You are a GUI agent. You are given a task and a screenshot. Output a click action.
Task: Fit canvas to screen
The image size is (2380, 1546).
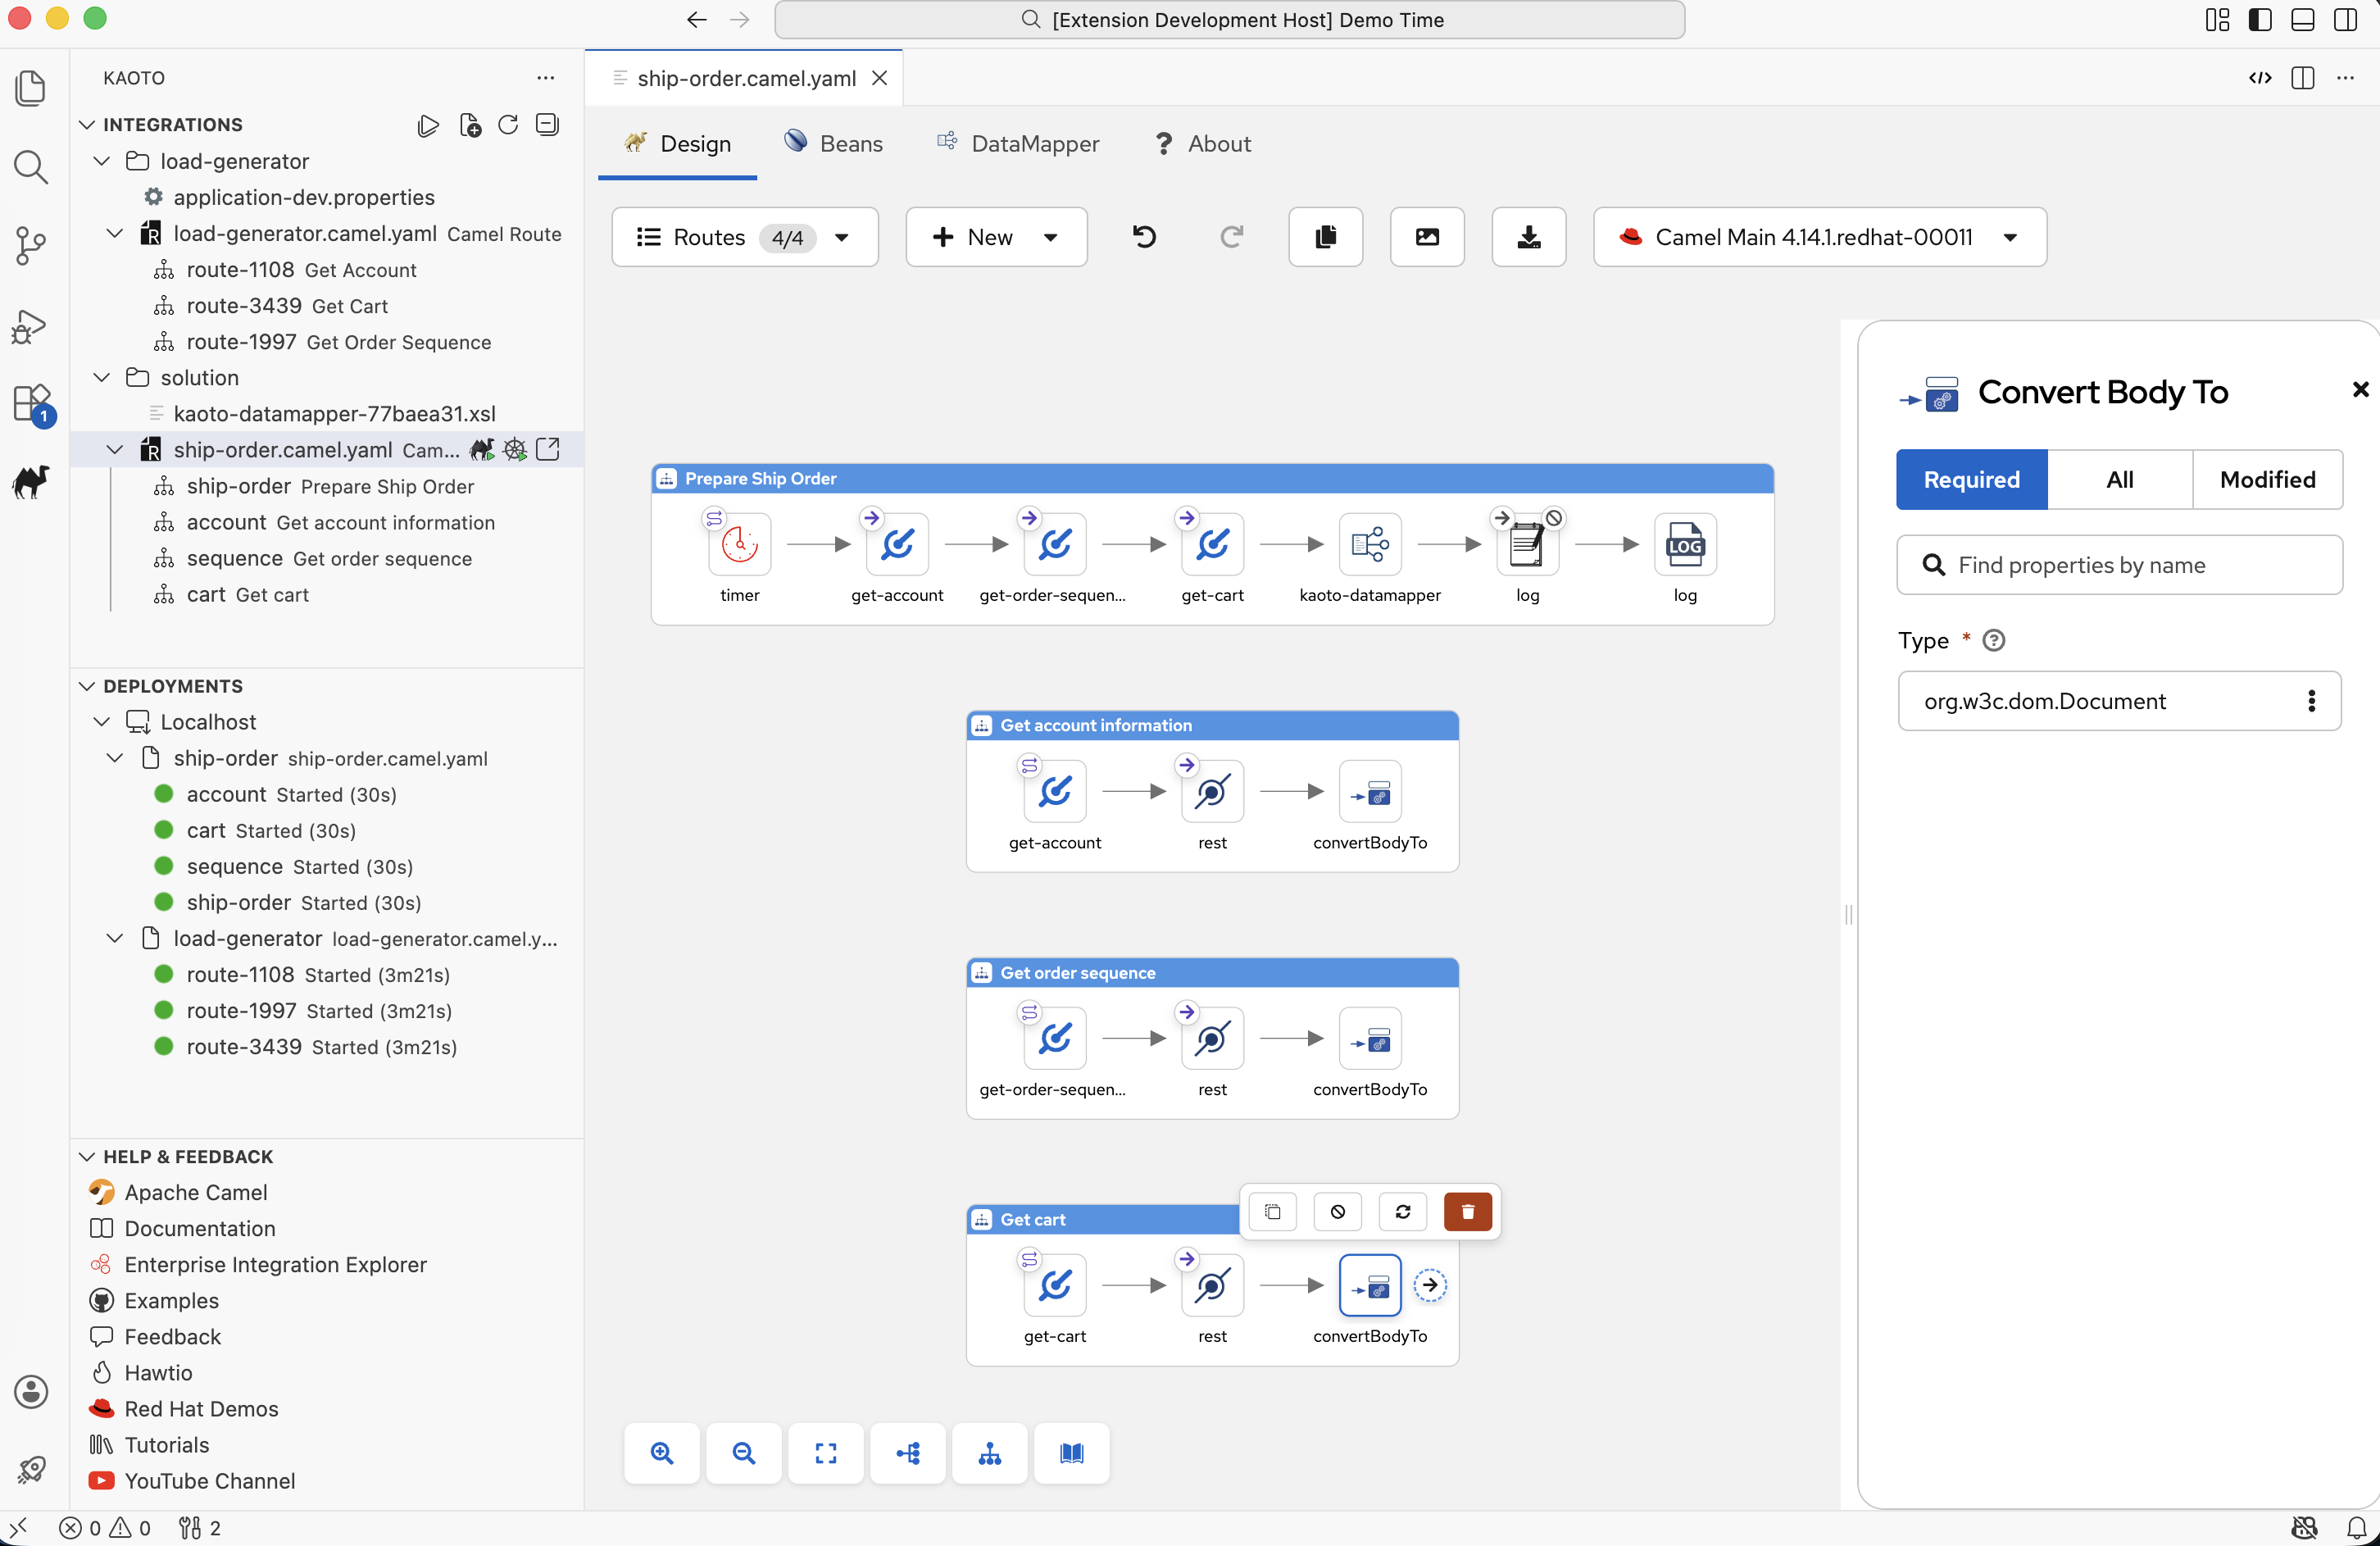coord(825,1453)
